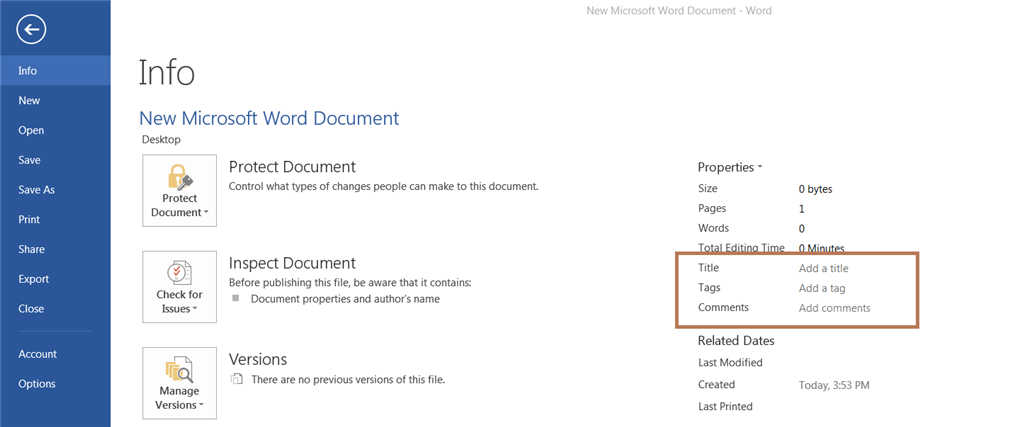Choose Save As in the sidebar
The height and width of the screenshot is (427, 1024).
tap(55, 189)
